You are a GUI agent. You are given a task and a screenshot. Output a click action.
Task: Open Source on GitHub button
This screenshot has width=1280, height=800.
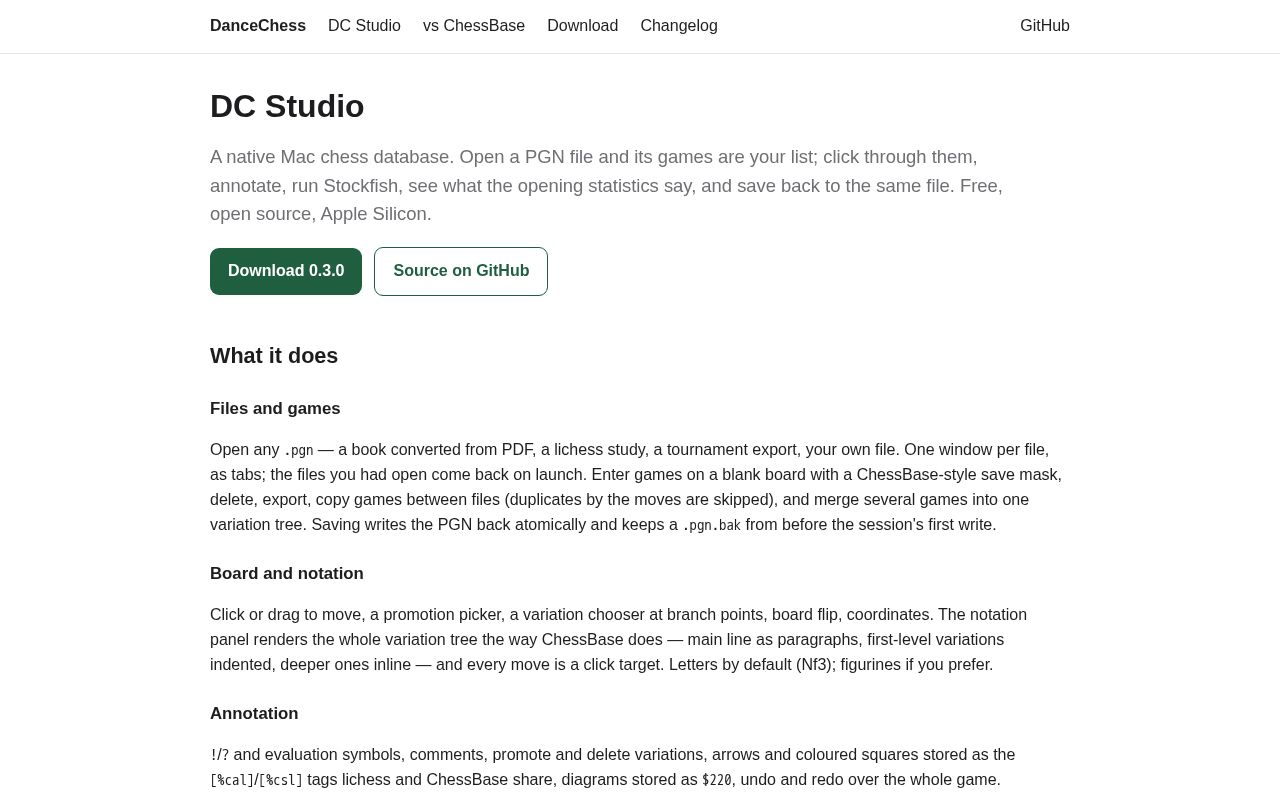pos(461,271)
